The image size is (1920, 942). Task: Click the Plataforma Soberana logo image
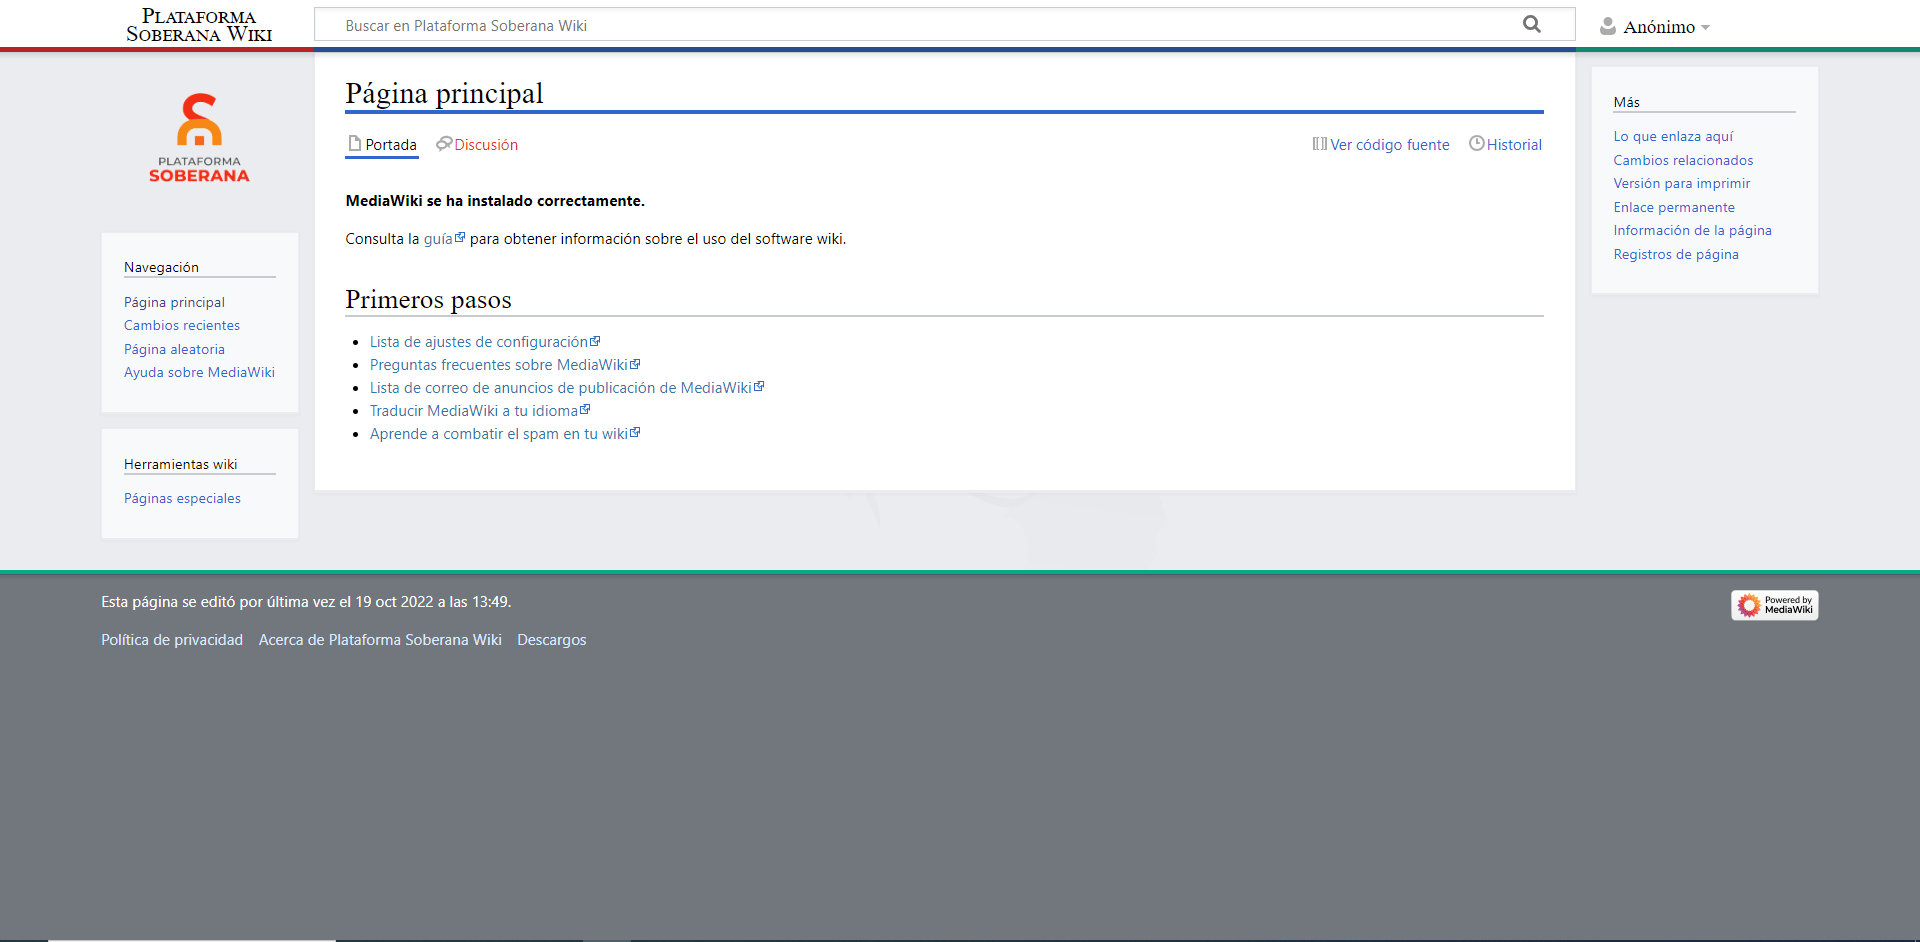199,138
